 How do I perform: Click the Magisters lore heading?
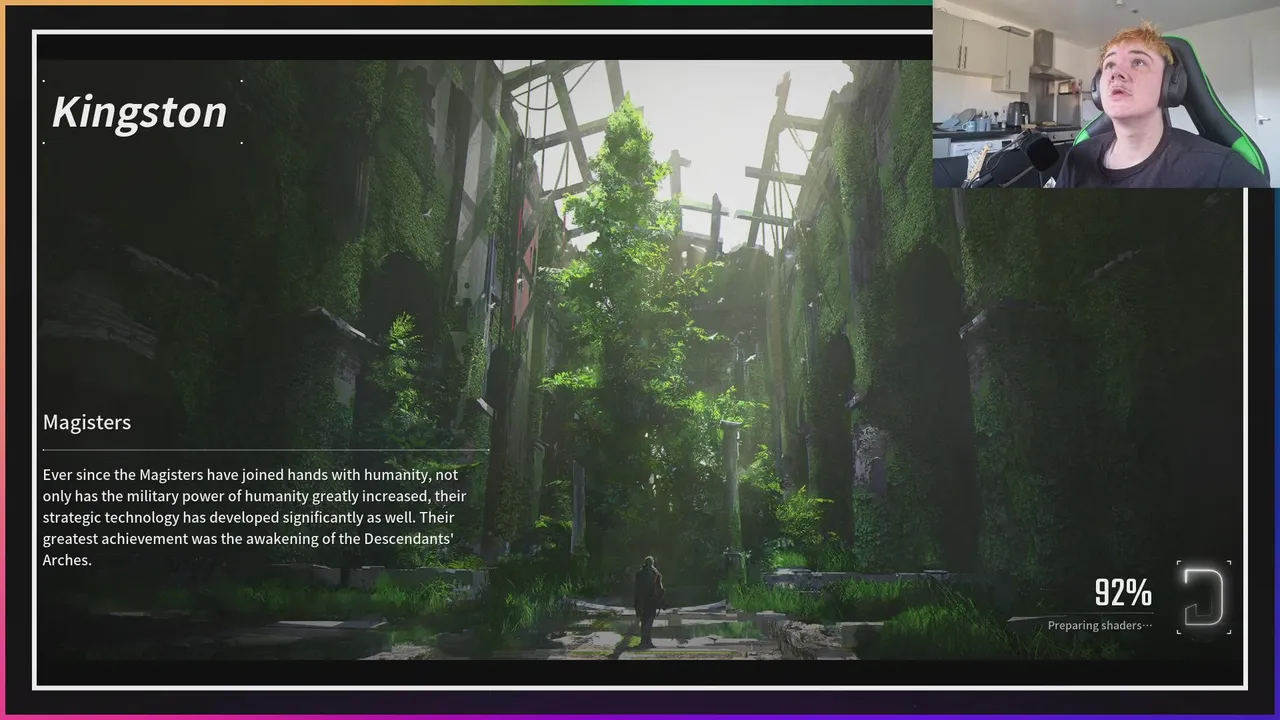[x=87, y=422]
